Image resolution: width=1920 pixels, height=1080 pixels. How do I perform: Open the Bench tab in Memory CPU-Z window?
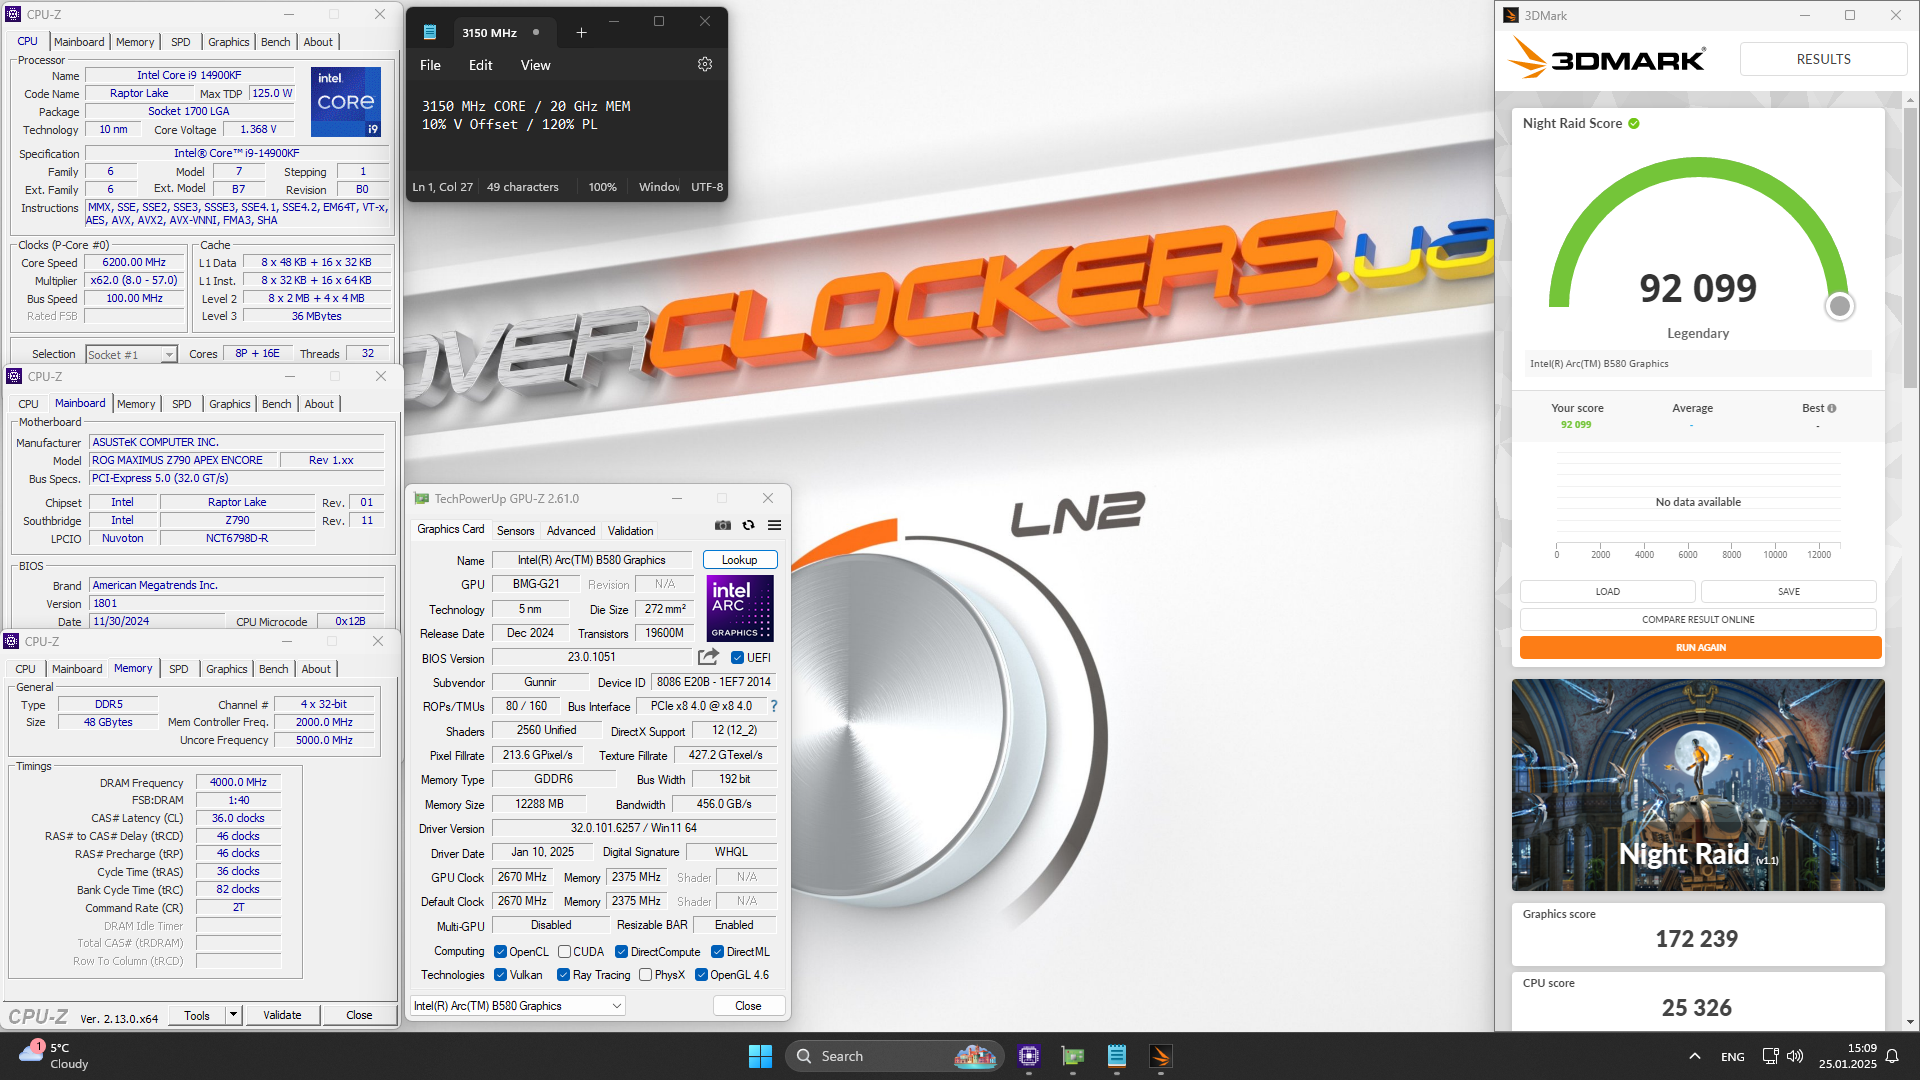click(x=273, y=669)
